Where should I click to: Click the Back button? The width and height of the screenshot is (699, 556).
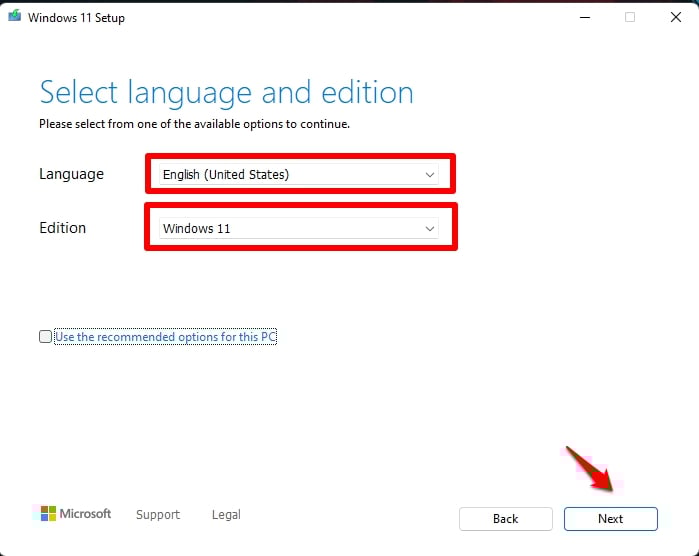coord(506,519)
